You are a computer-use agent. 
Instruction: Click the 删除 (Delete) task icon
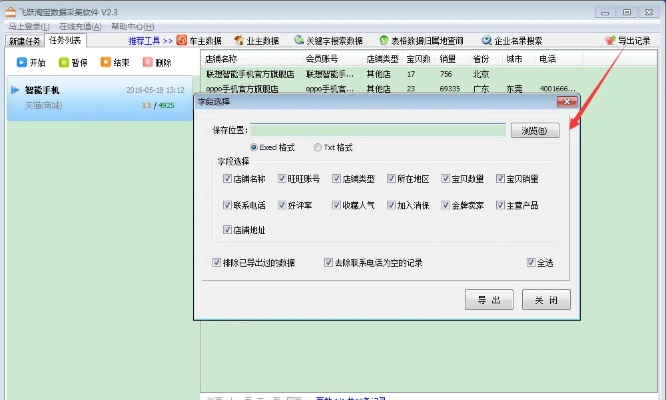pyautogui.click(x=148, y=62)
